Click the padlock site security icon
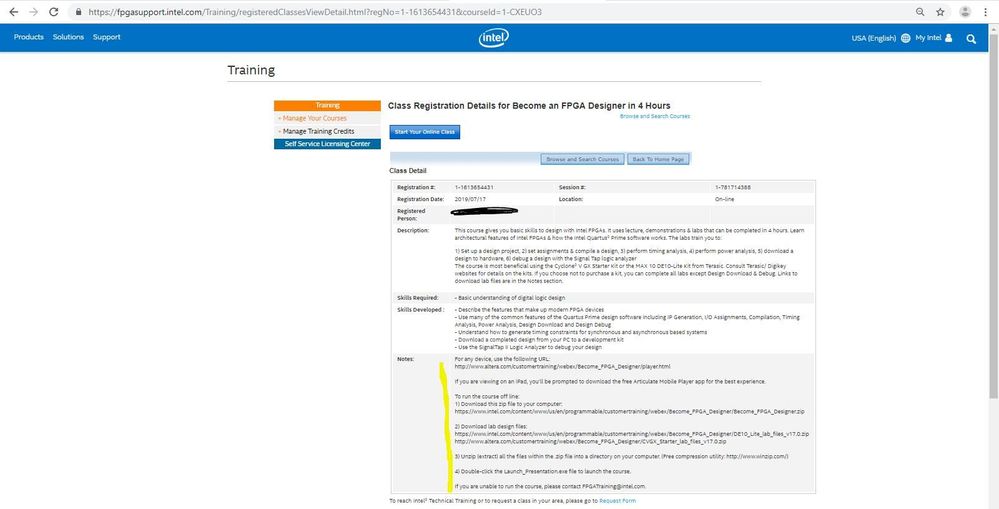 point(78,12)
